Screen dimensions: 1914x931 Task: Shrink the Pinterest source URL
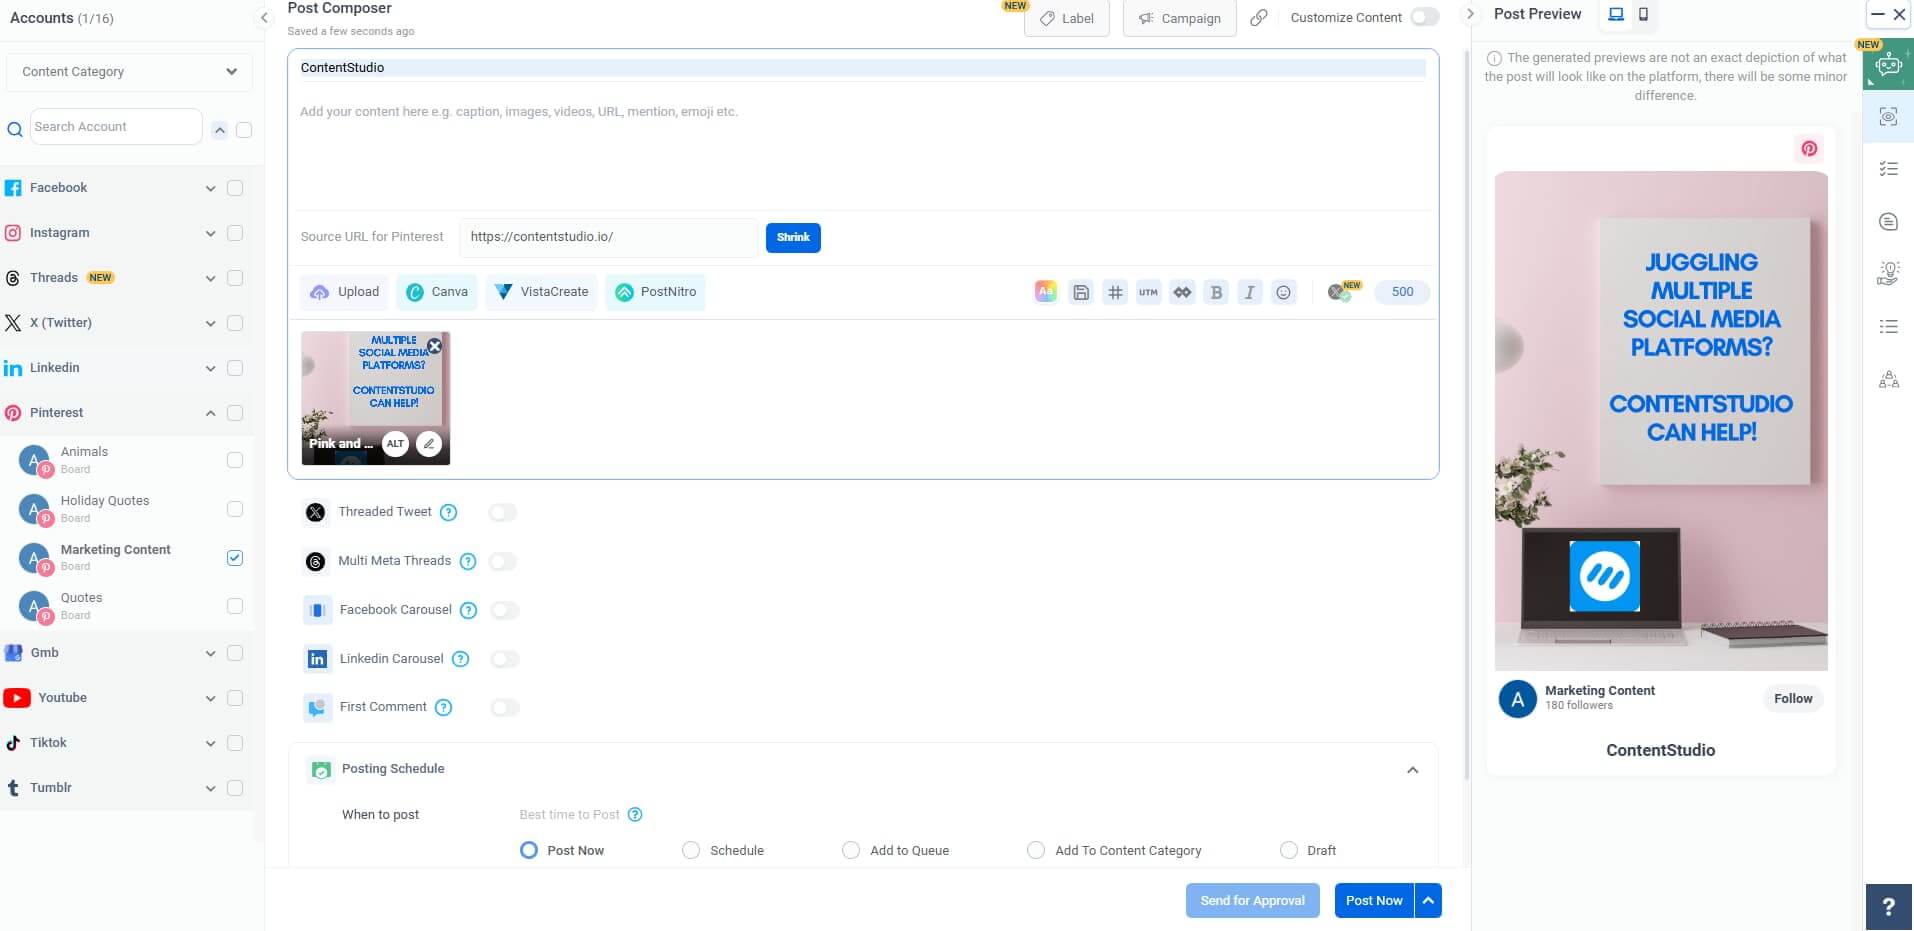(793, 238)
